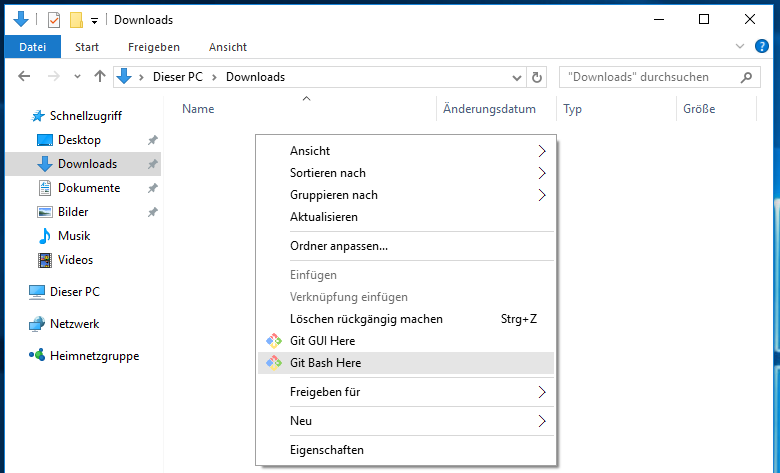The width and height of the screenshot is (780, 473).
Task: Open Eigenschaften from context menu
Action: click(406, 450)
